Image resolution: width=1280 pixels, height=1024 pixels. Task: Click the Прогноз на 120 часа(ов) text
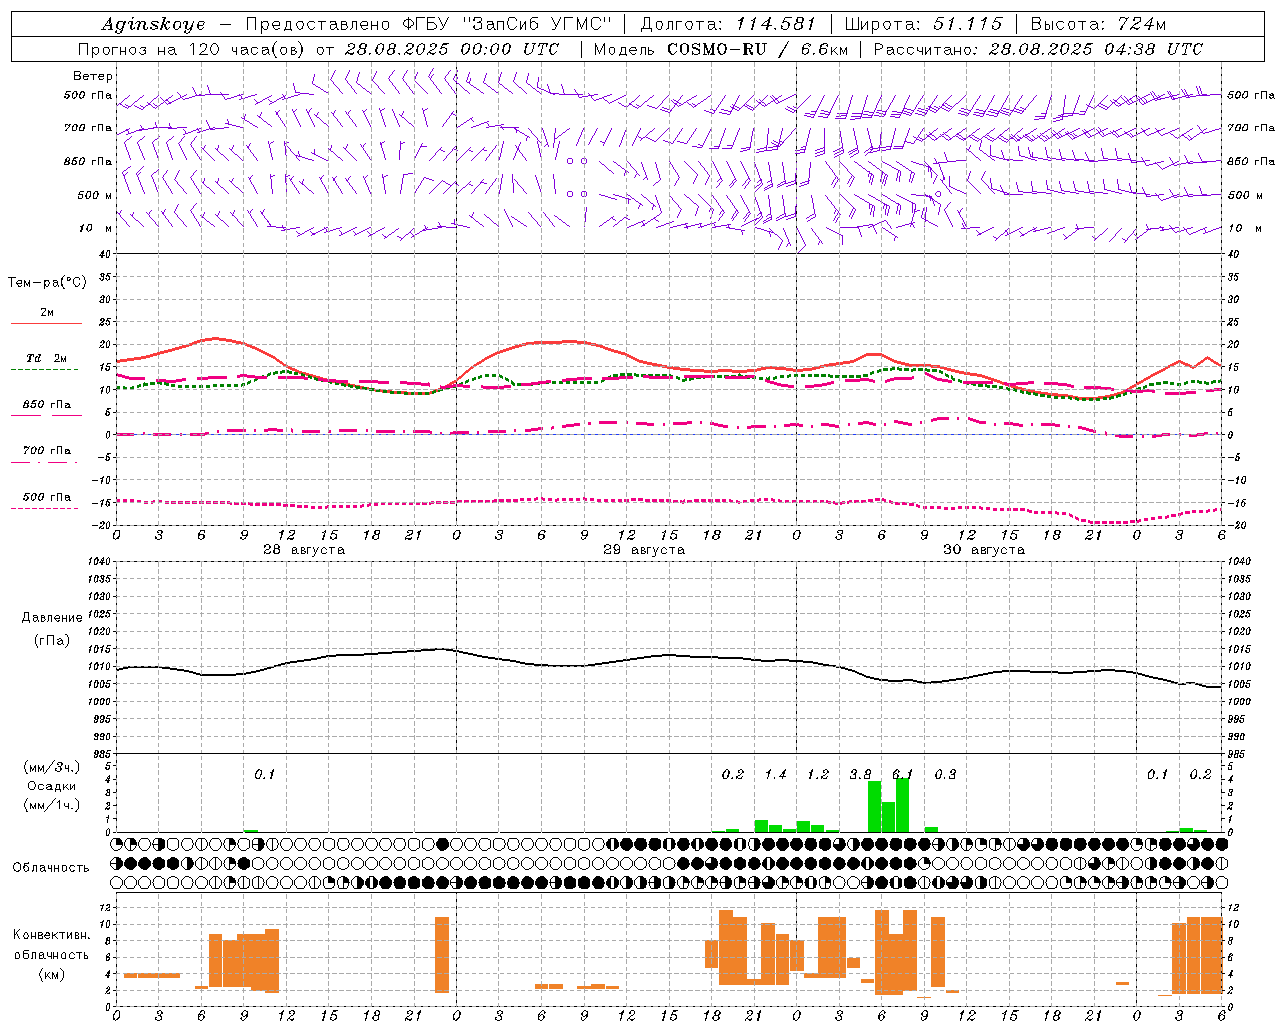(x=193, y=49)
